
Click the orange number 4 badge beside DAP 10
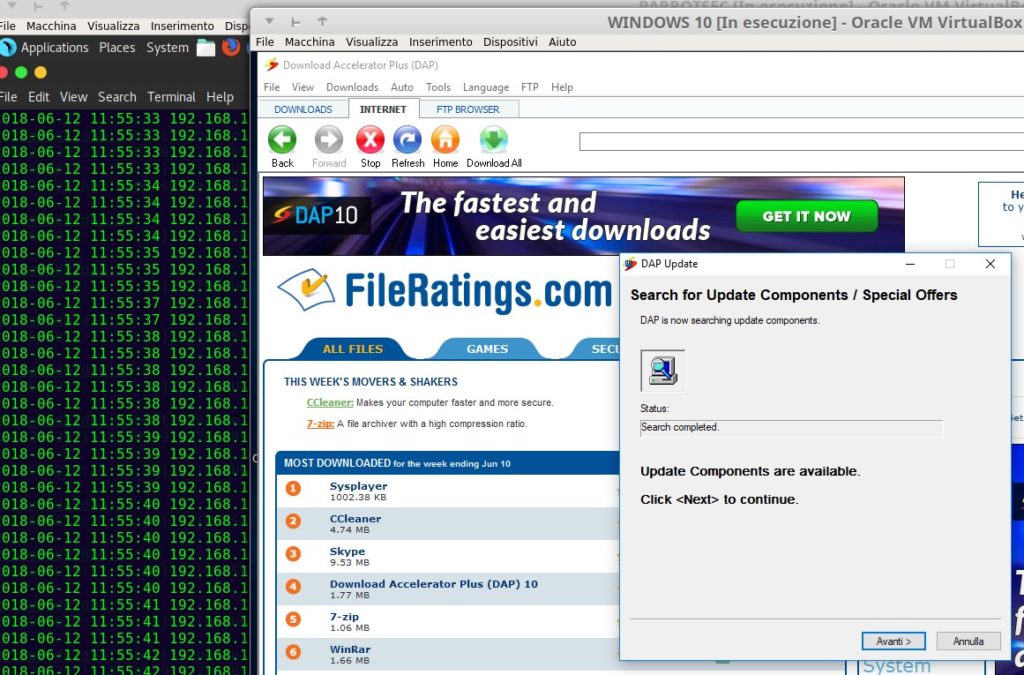(293, 586)
